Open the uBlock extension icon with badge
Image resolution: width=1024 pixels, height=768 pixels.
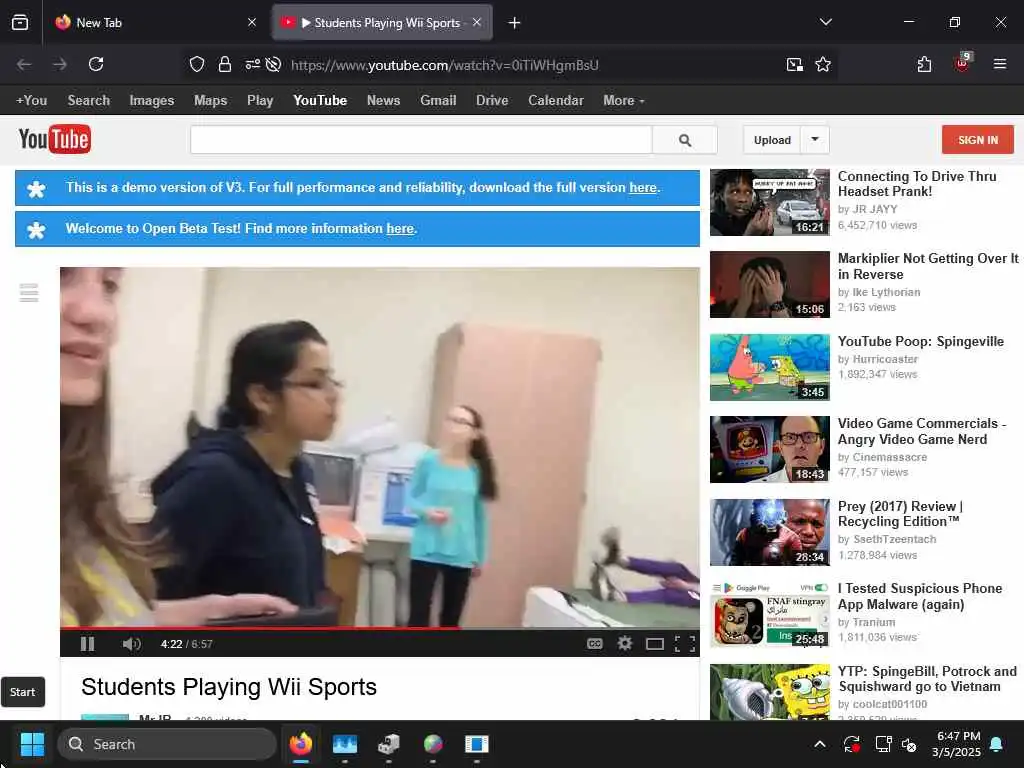[963, 63]
